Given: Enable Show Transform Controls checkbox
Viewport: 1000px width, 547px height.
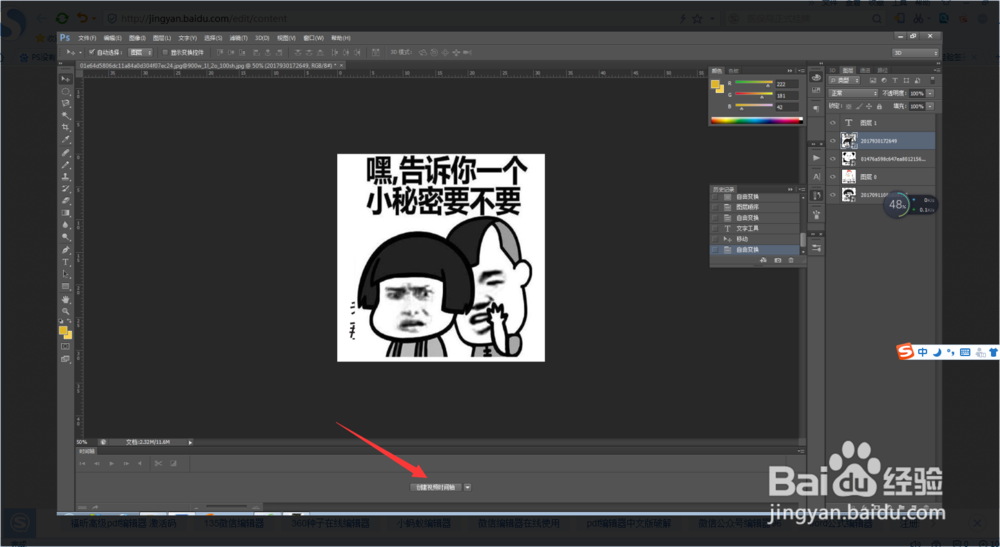Looking at the screenshot, I should point(165,52).
